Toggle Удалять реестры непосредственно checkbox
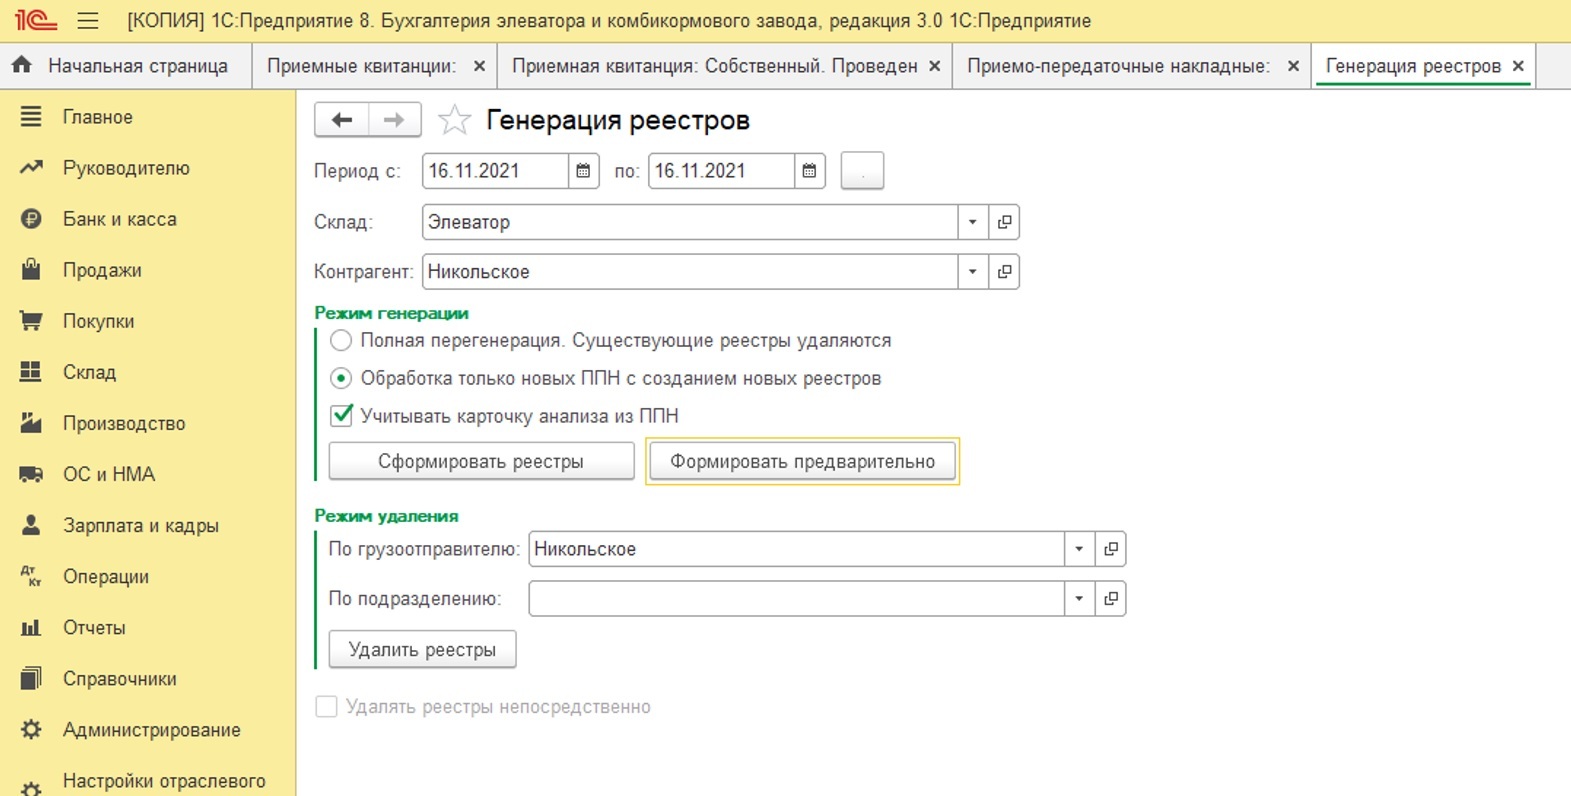This screenshot has width=1571, height=796. coord(326,707)
